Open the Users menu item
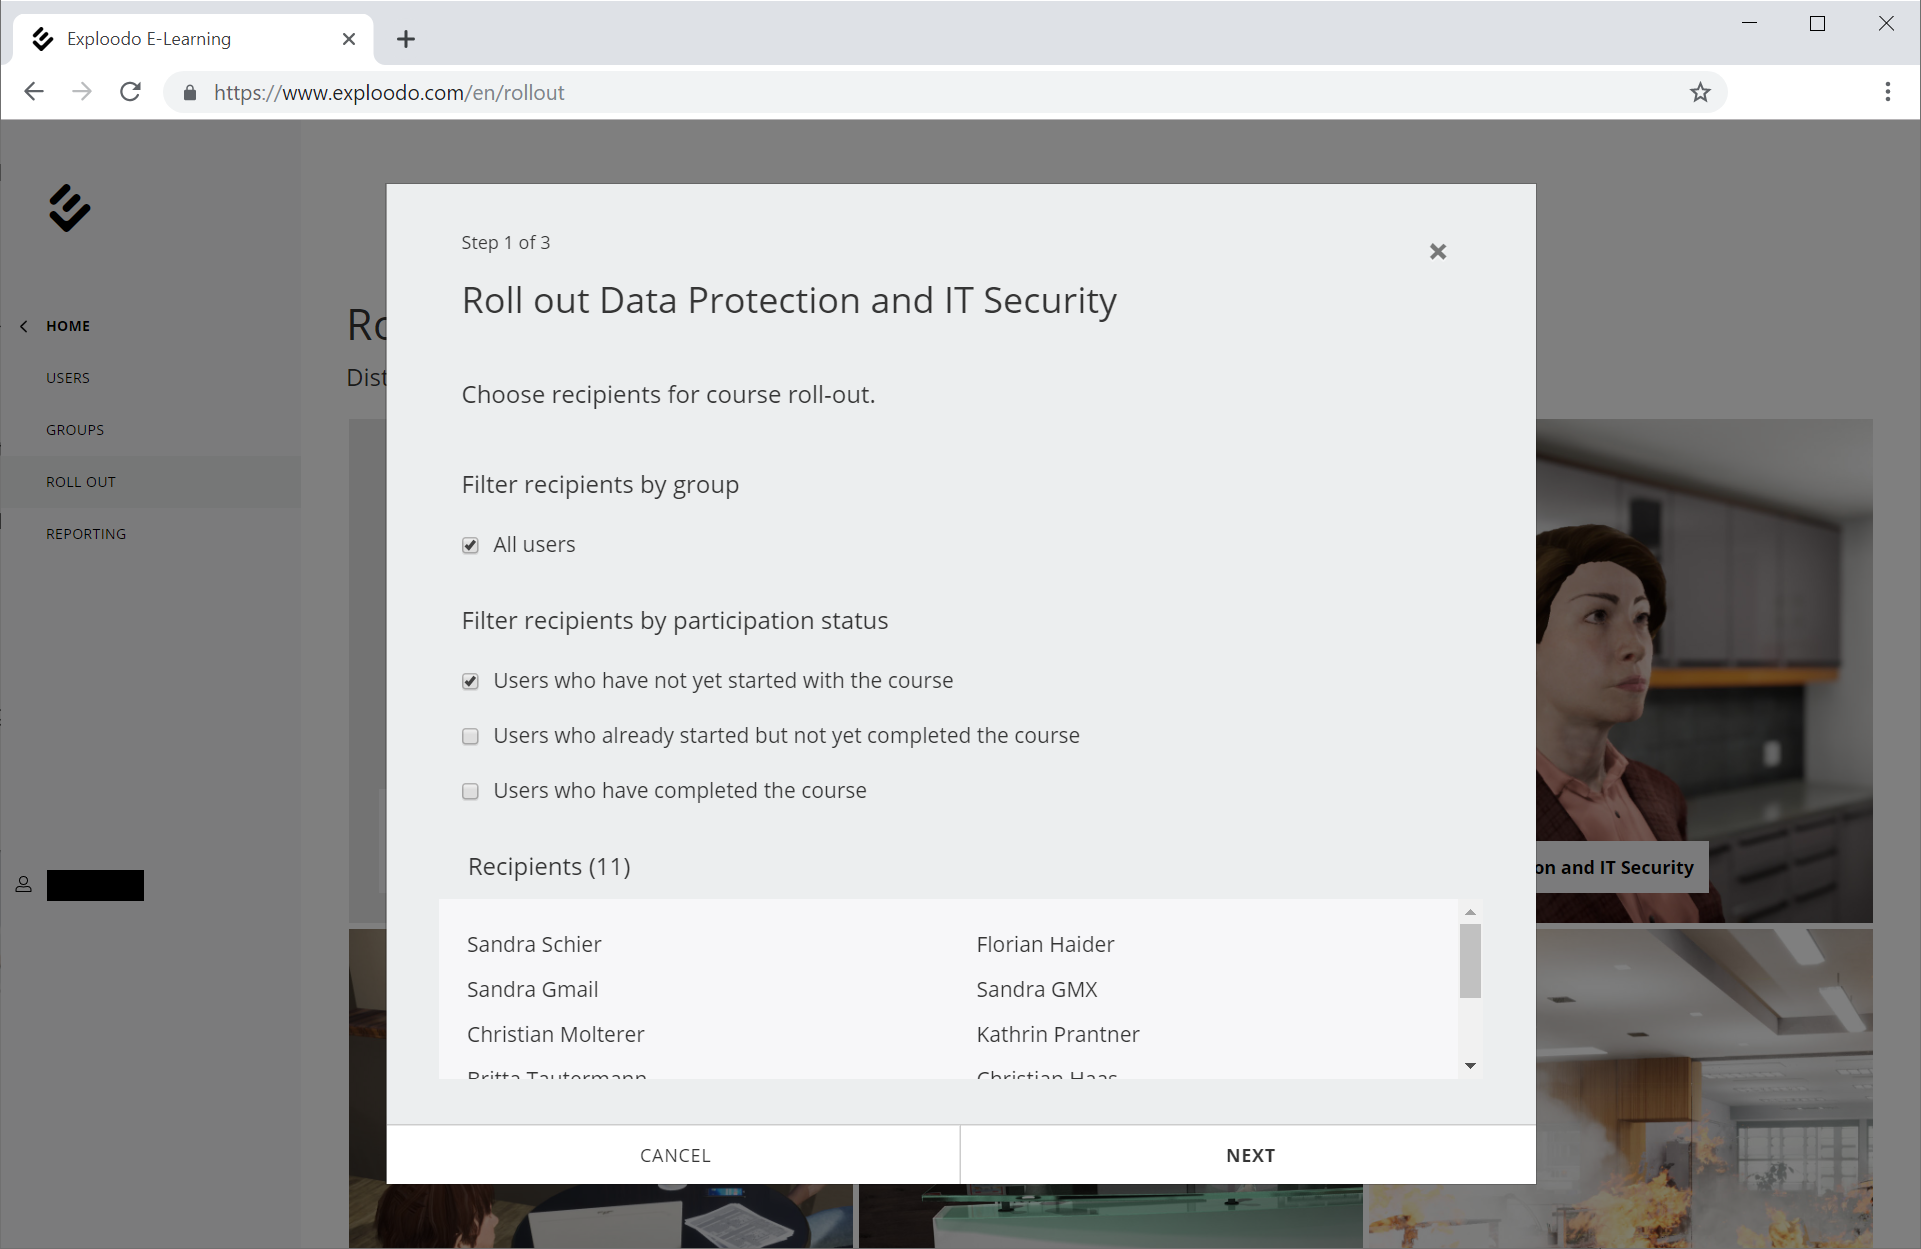Screen dimensions: 1921x1249 [68, 378]
